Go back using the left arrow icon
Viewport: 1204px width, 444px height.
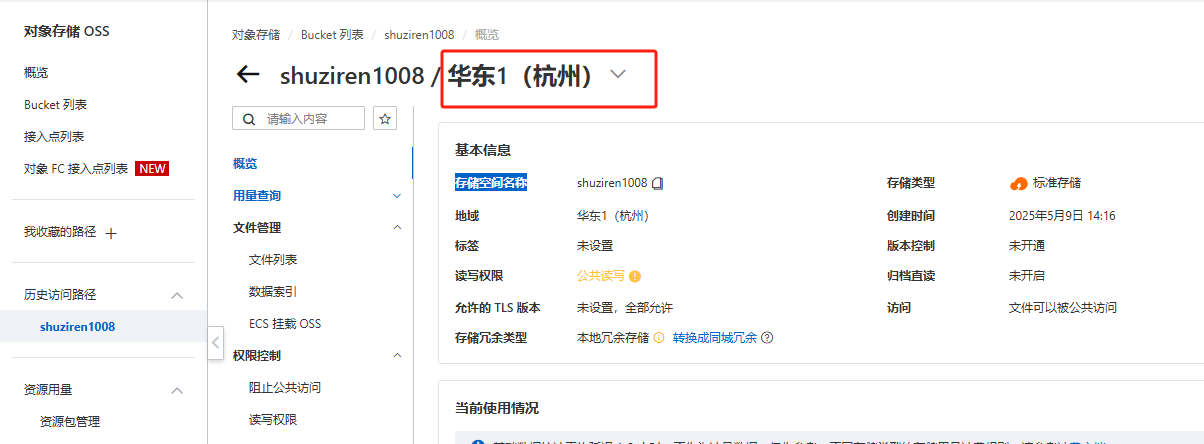tap(247, 75)
